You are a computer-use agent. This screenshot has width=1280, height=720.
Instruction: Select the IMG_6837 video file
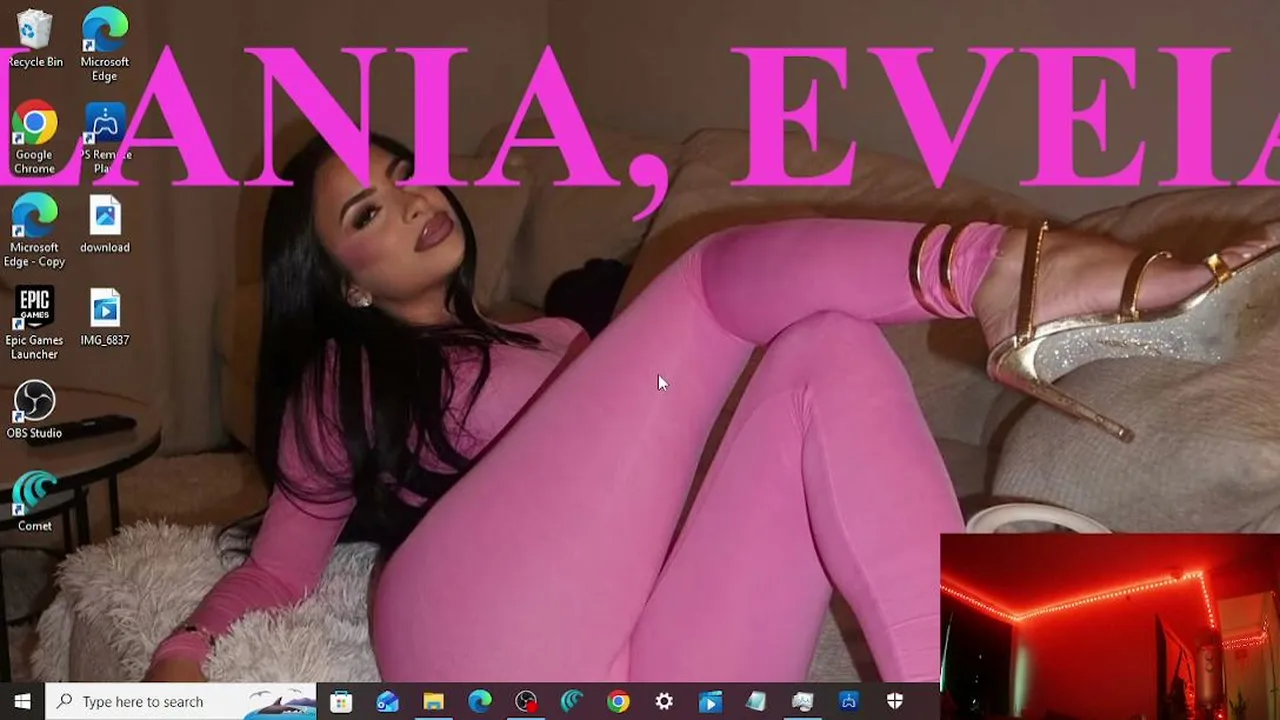tap(105, 318)
